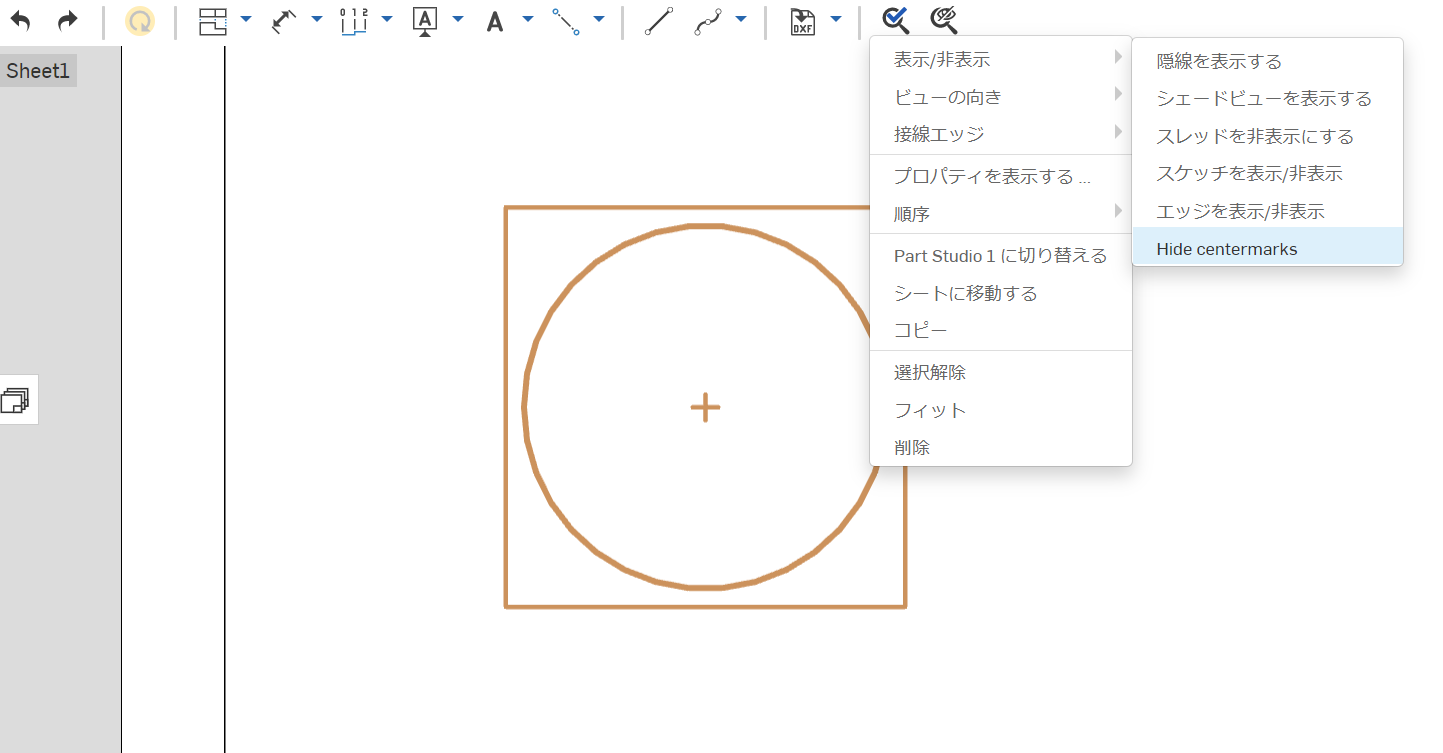Open dropdown arrow beside boxed A callout tool
This screenshot has width=1443, height=753.
pos(458,19)
